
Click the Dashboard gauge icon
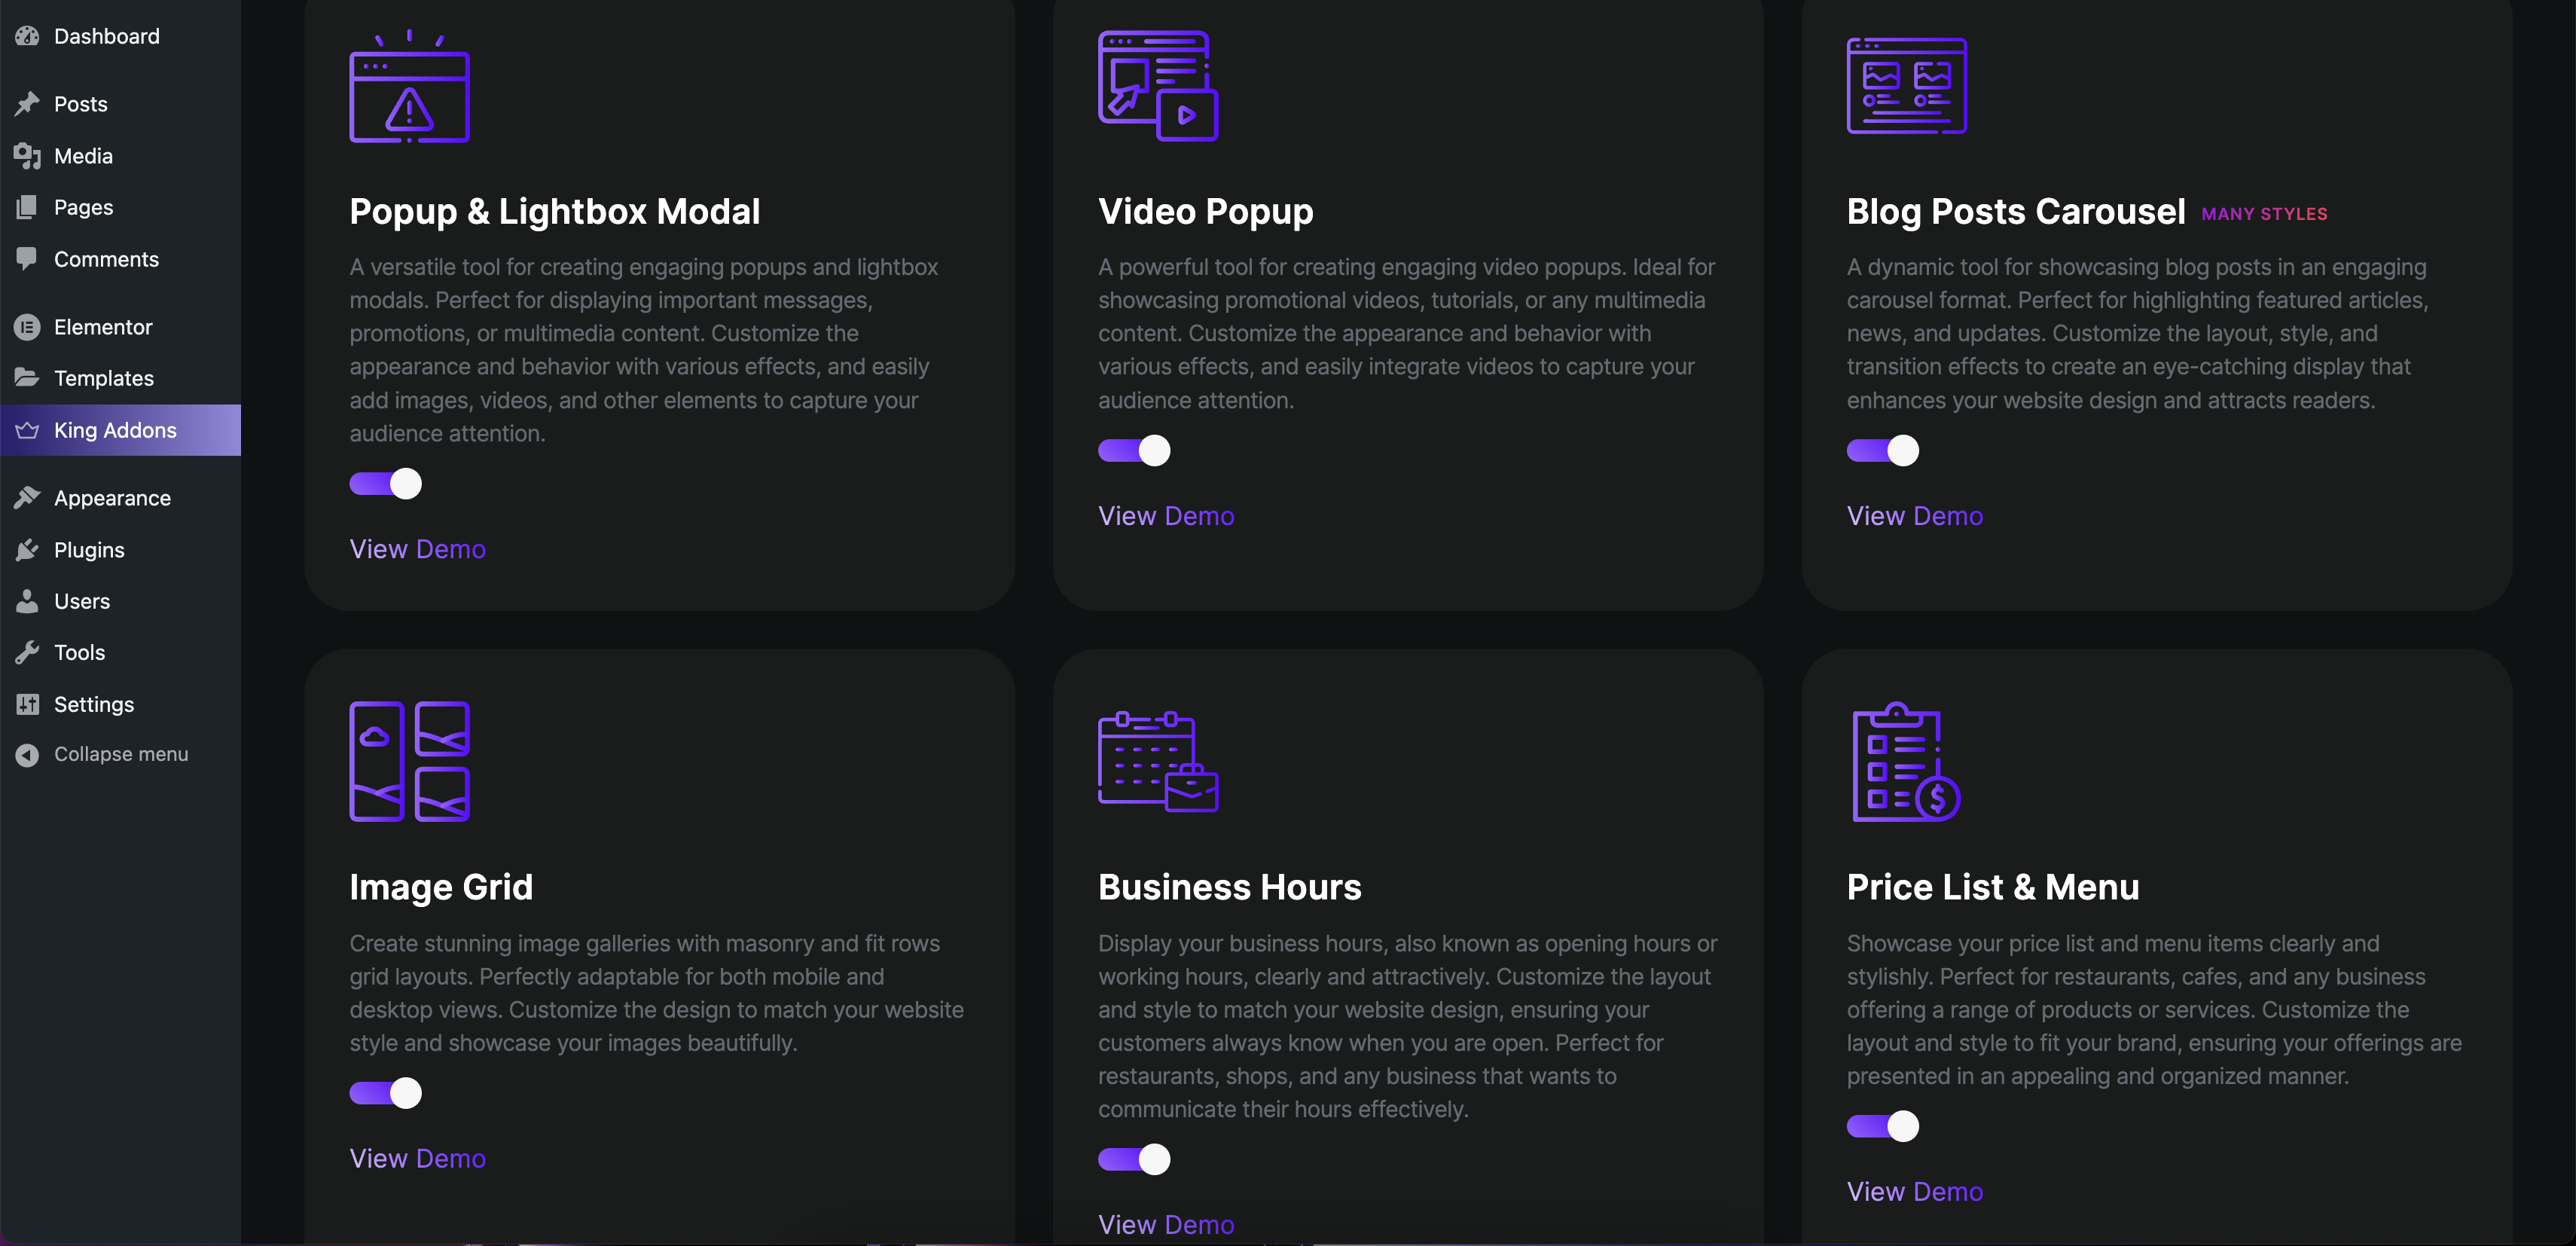(x=27, y=36)
